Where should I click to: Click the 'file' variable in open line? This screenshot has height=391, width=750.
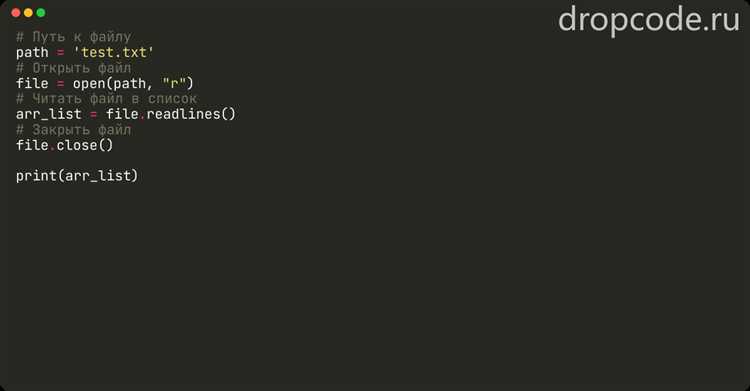(x=32, y=83)
